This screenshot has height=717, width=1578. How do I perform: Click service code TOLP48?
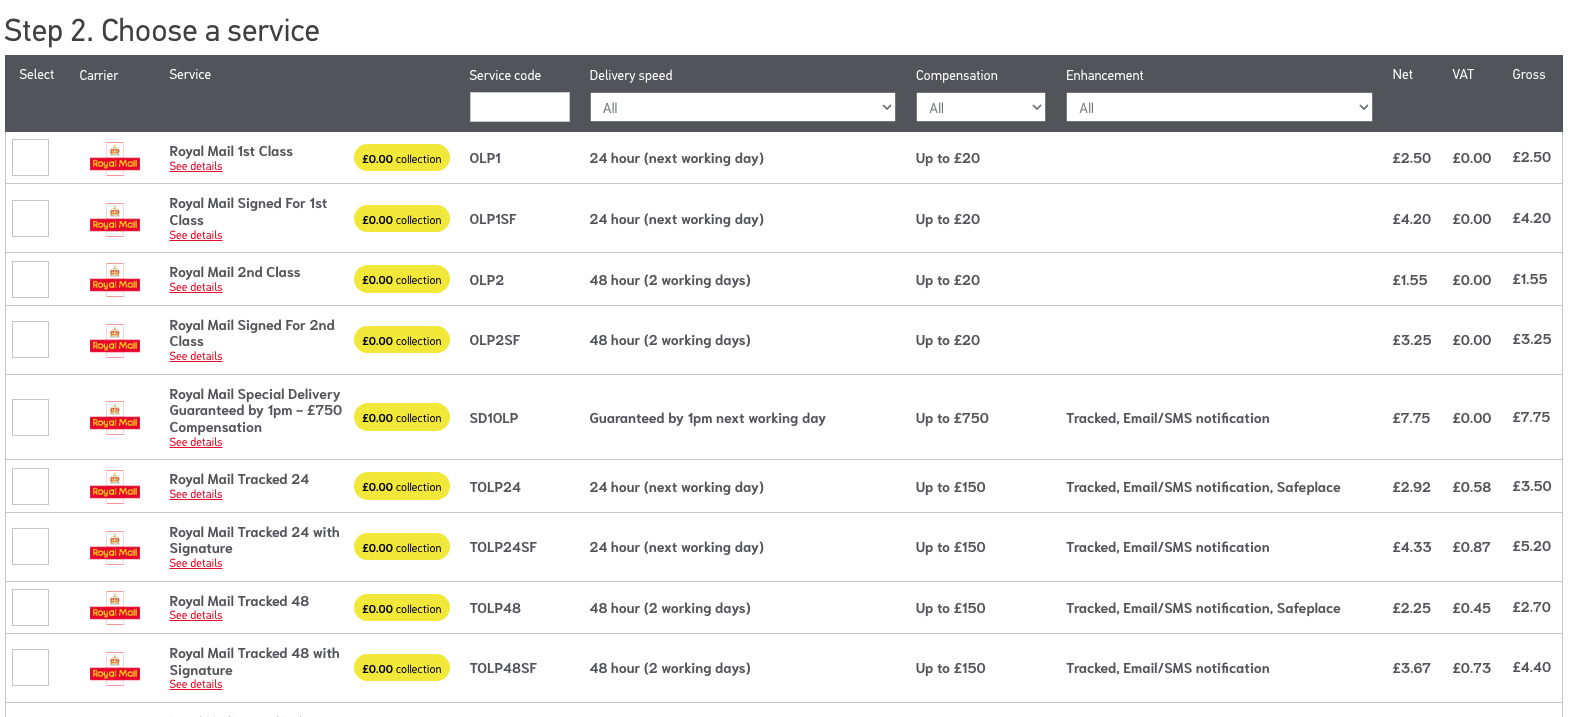495,608
